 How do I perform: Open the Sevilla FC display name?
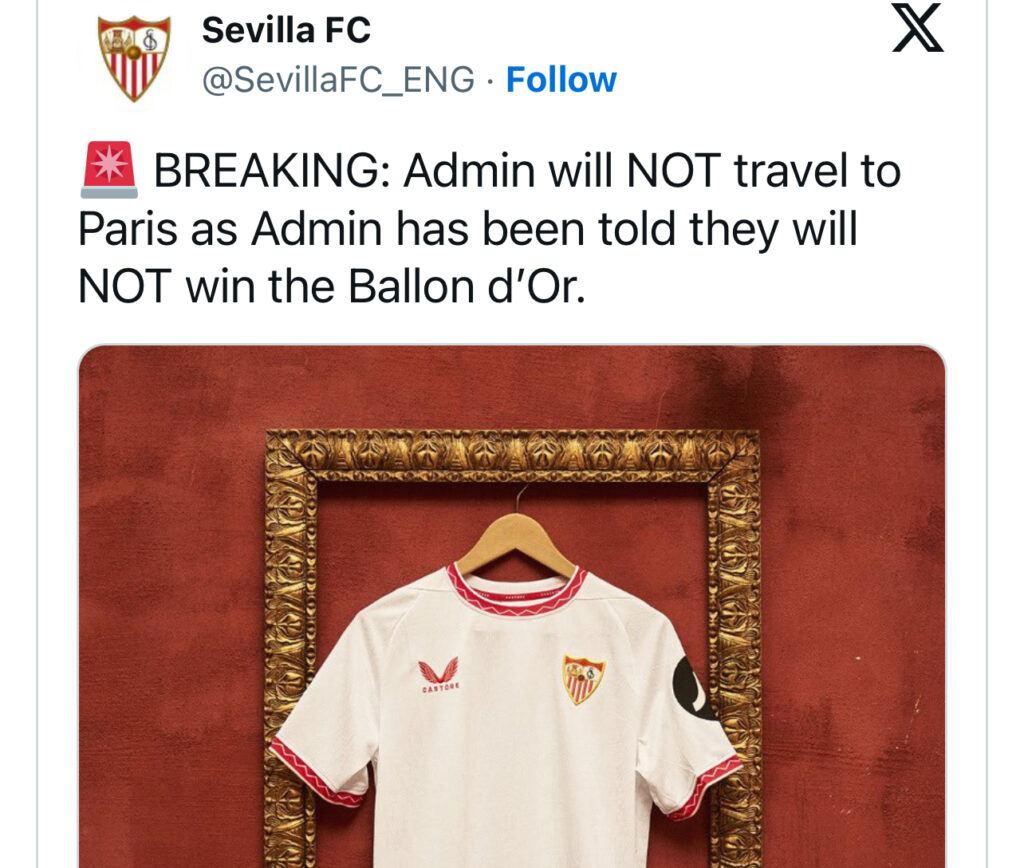[x=286, y=30]
